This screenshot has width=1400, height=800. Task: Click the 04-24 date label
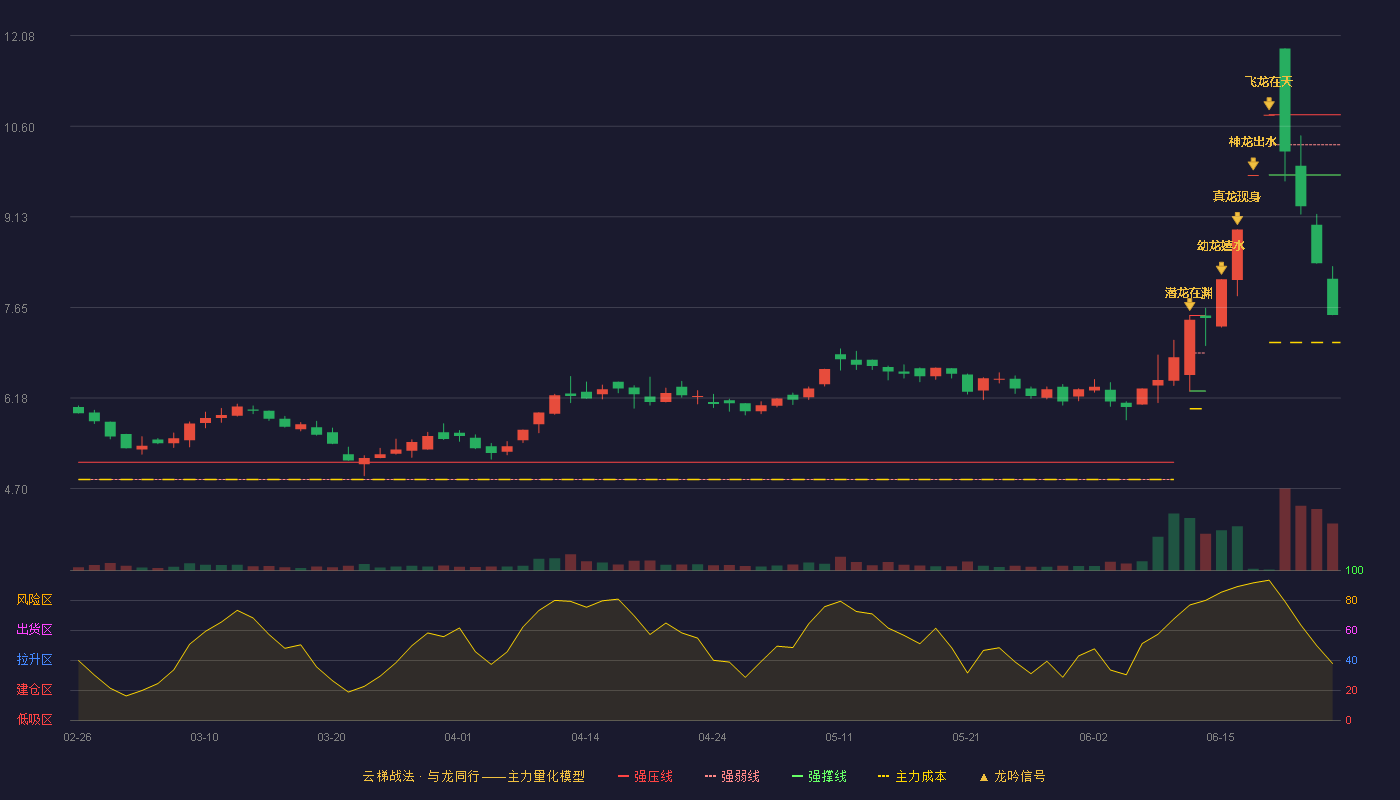[712, 737]
